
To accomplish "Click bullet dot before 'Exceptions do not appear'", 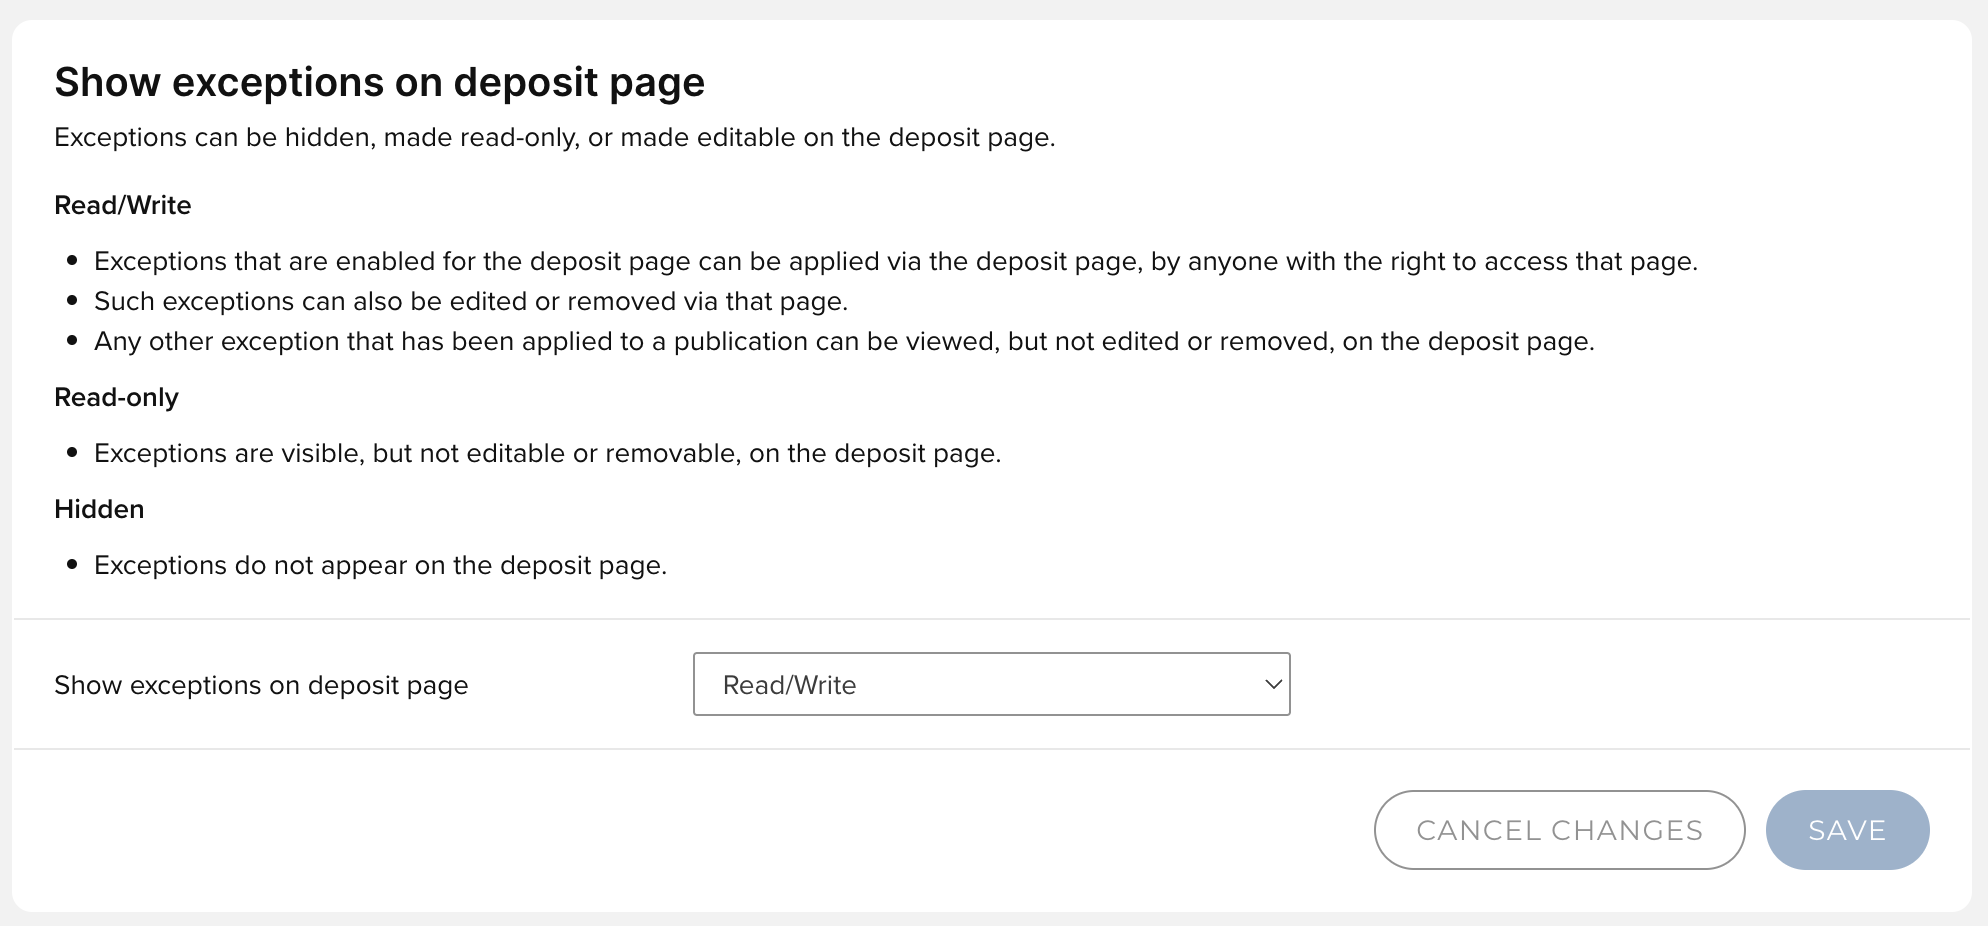I will coord(72,565).
